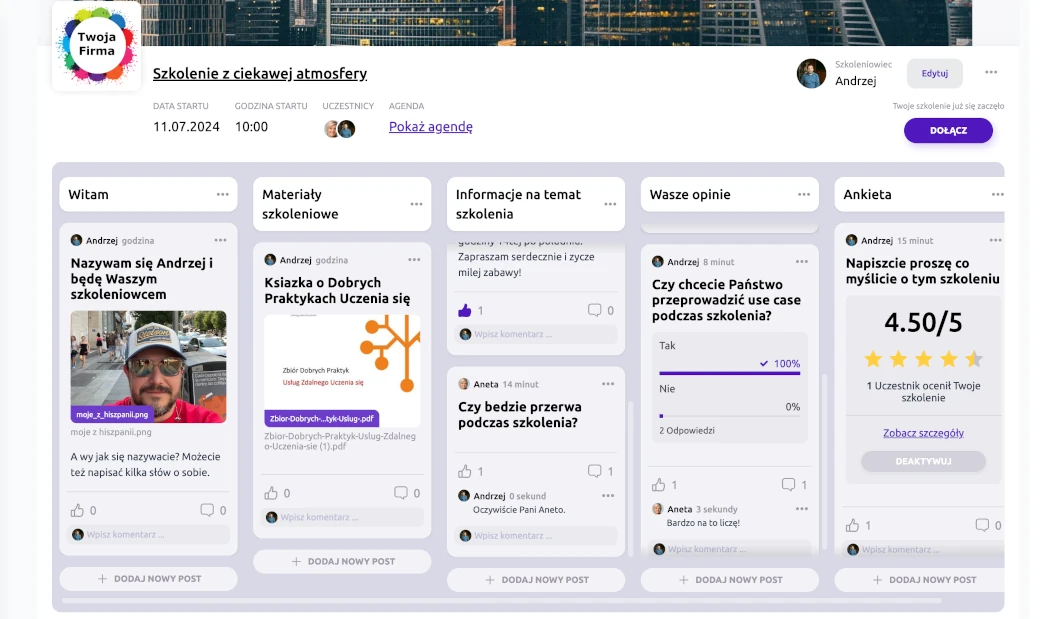1064x619 pixels.
Task: Click comment field under 'Czy bedzie przerwa' post
Action: pos(536,536)
